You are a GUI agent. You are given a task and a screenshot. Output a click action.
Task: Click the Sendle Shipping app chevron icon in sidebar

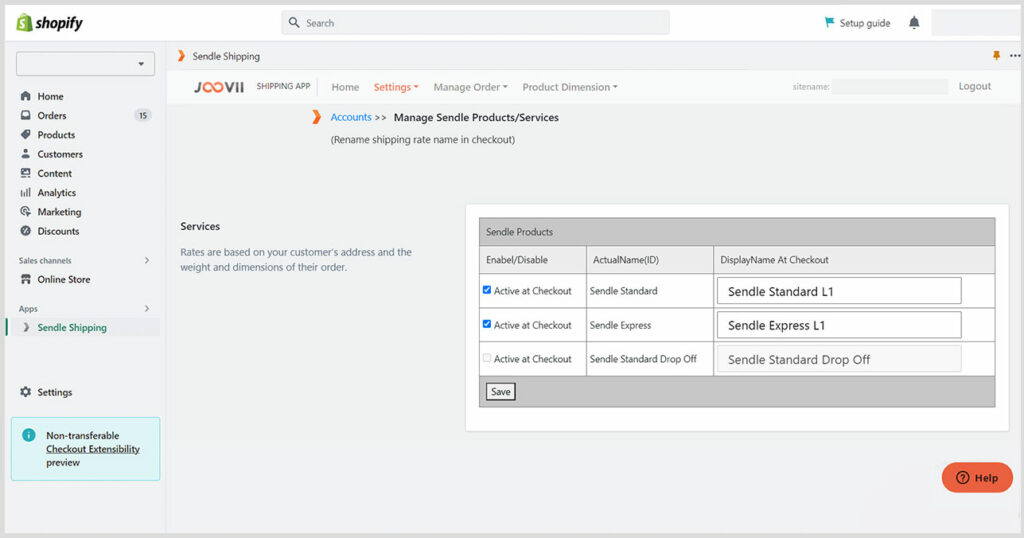coord(26,327)
